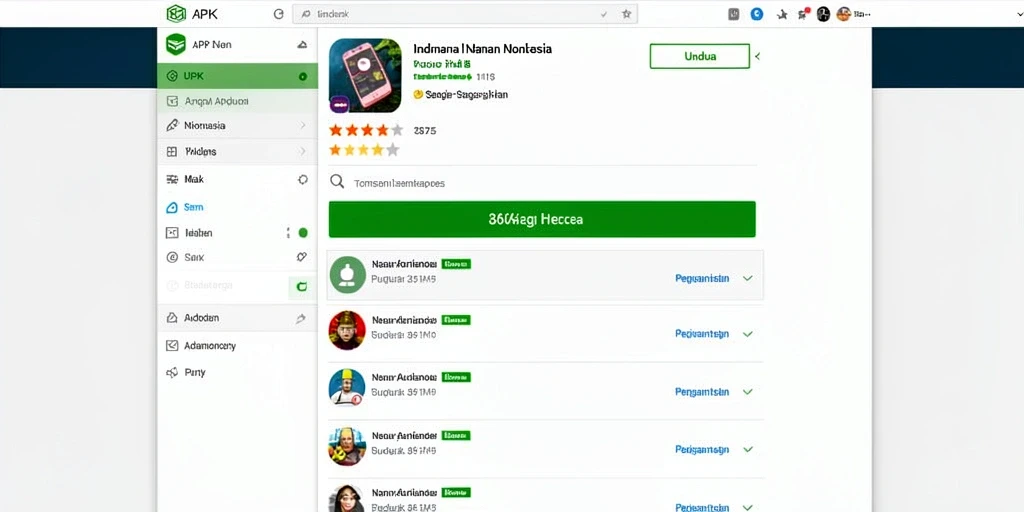
Task: Expand the chevron on the yellow-hat blue-avatar row
Action: point(748,392)
